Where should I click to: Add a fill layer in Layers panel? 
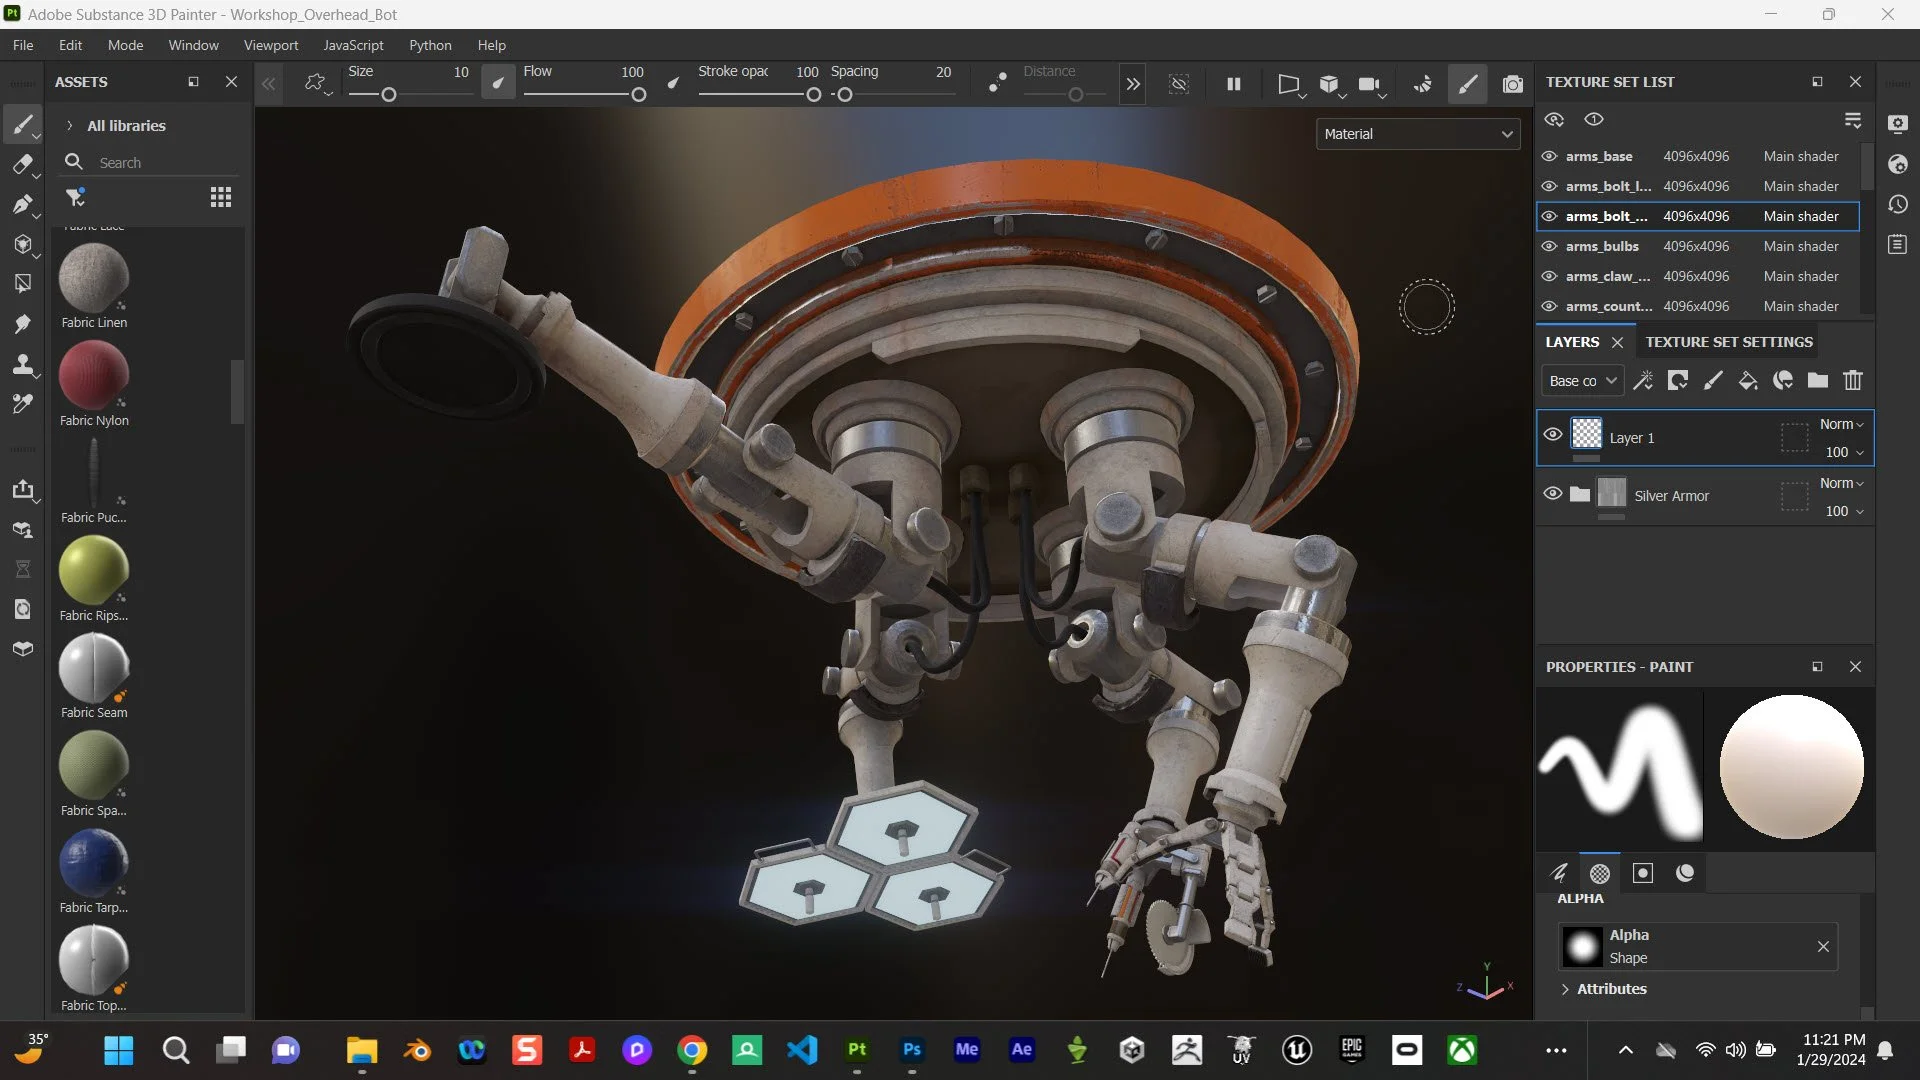click(1748, 380)
